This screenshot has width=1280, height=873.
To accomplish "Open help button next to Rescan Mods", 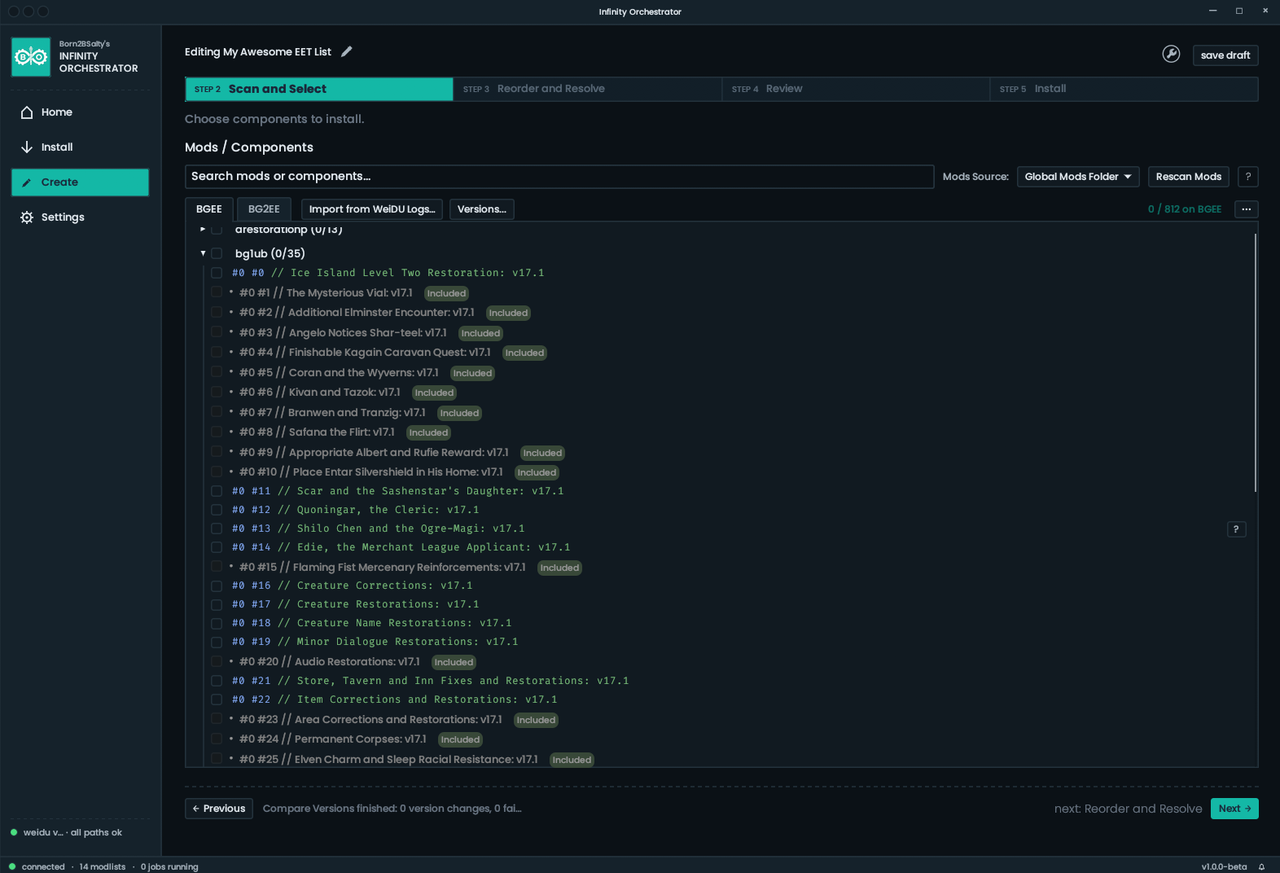I will [x=1248, y=177].
